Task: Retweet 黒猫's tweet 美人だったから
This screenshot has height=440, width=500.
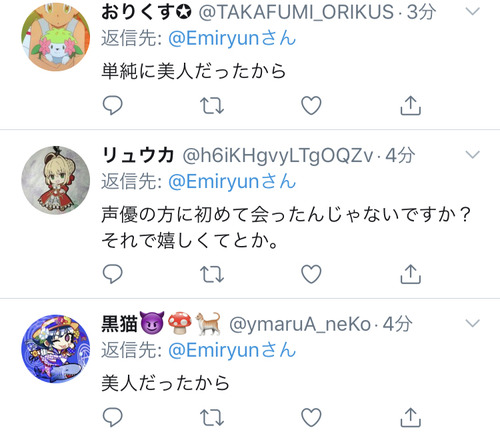Action: (212, 418)
